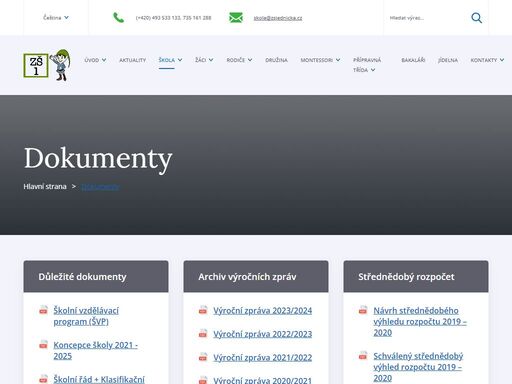Click the green phone icon
The height and width of the screenshot is (384, 512).
(118, 17)
